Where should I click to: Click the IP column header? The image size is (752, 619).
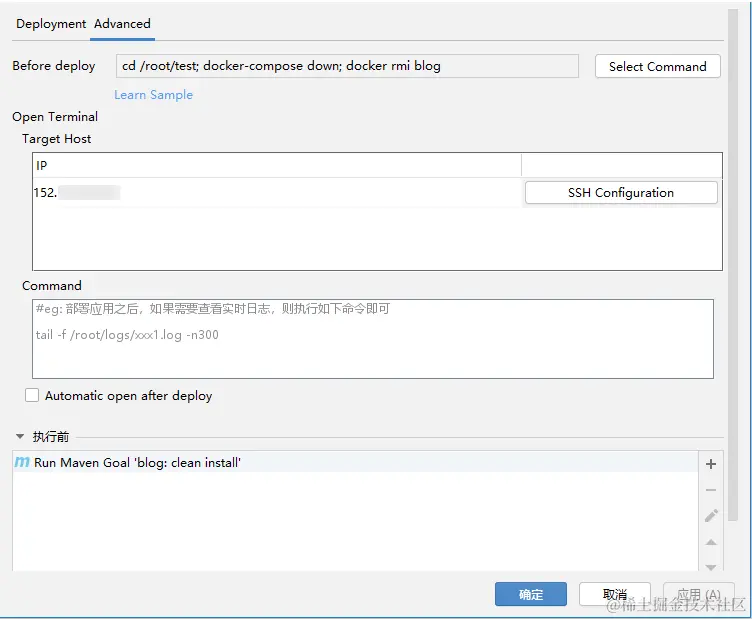[x=277, y=165]
